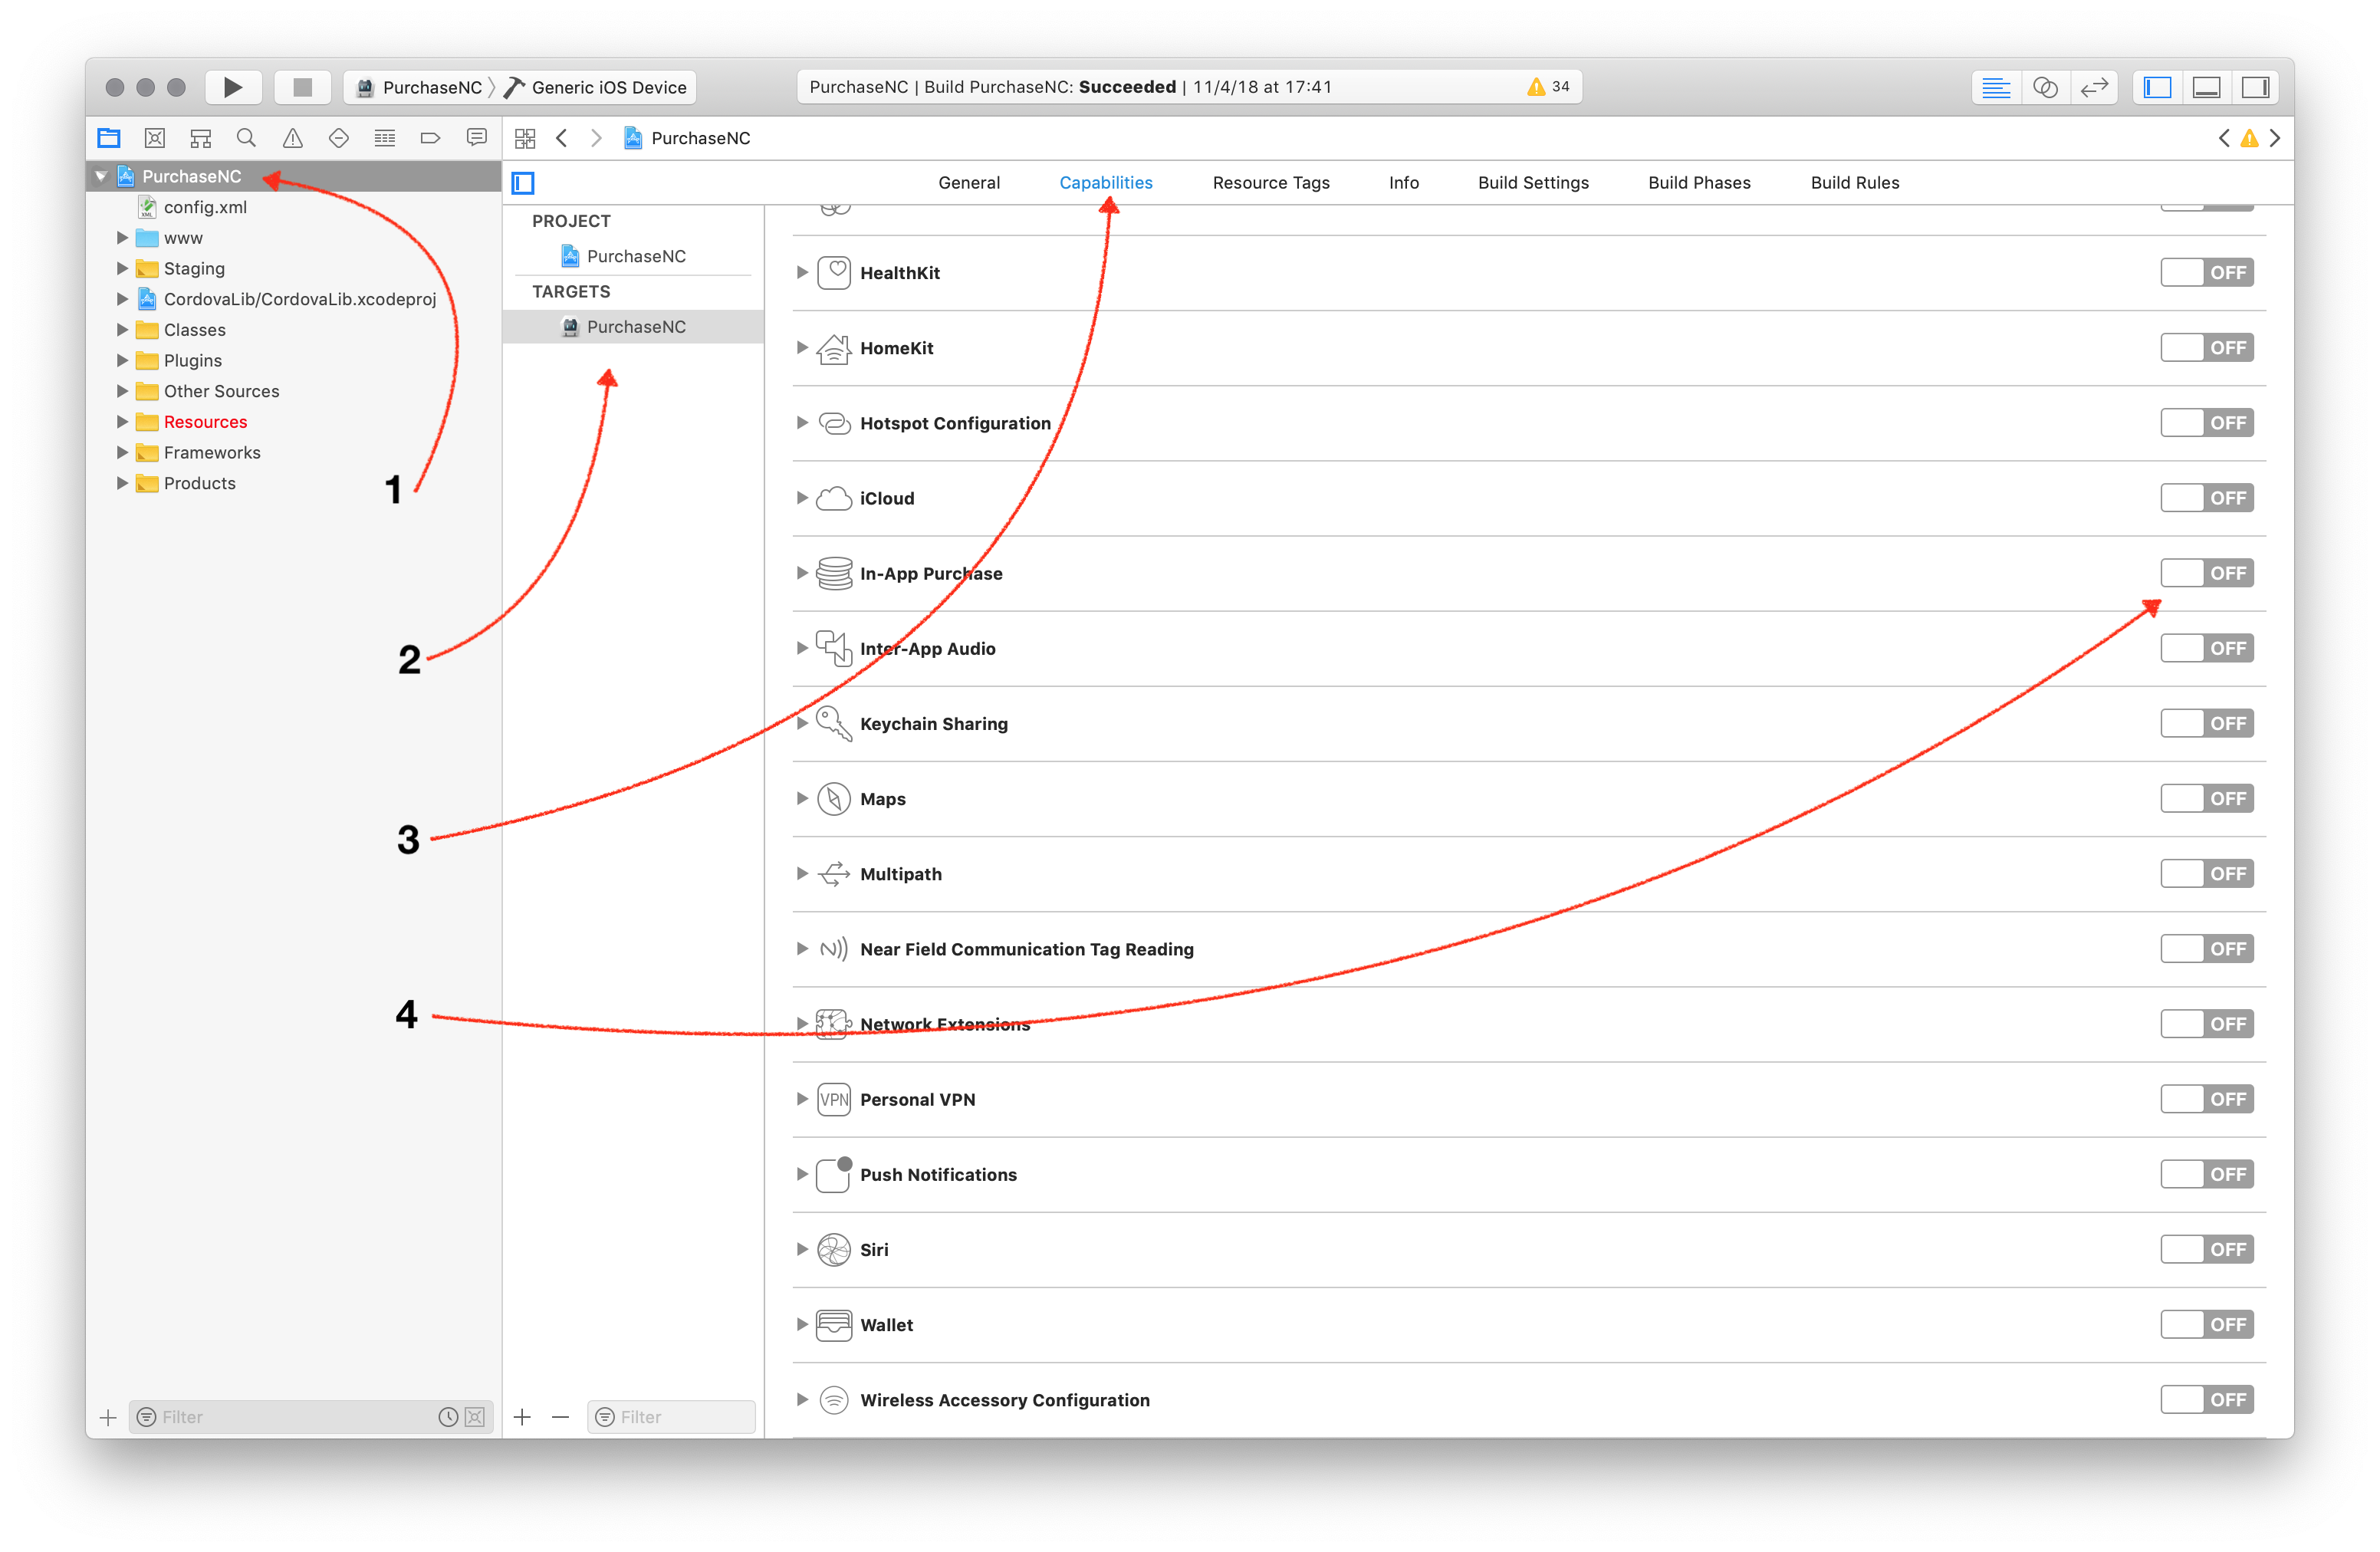Switch to the Capabilities tab
The width and height of the screenshot is (2380, 1552).
pos(1106,183)
